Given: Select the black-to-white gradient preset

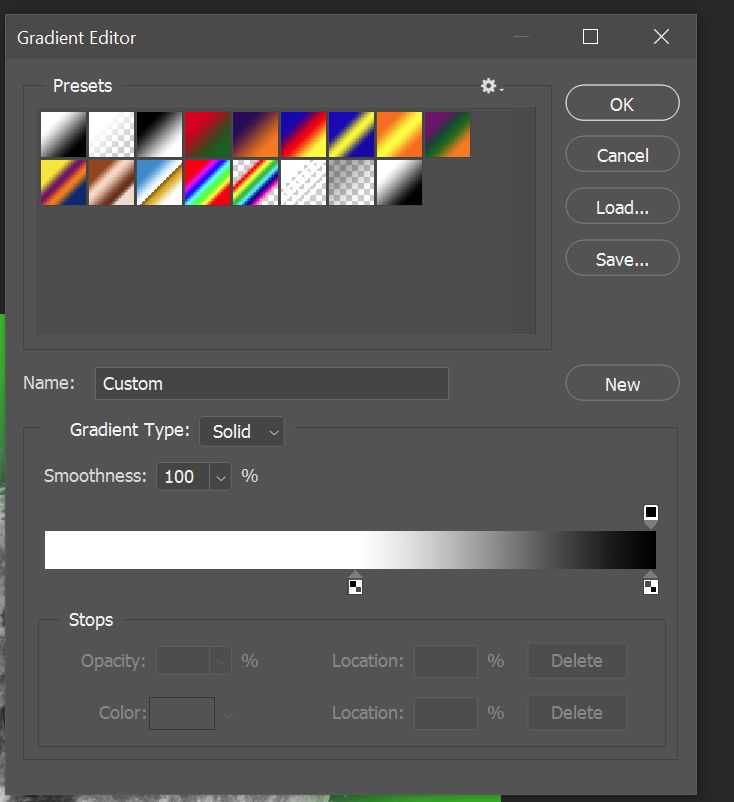Looking at the screenshot, I should pos(160,135).
